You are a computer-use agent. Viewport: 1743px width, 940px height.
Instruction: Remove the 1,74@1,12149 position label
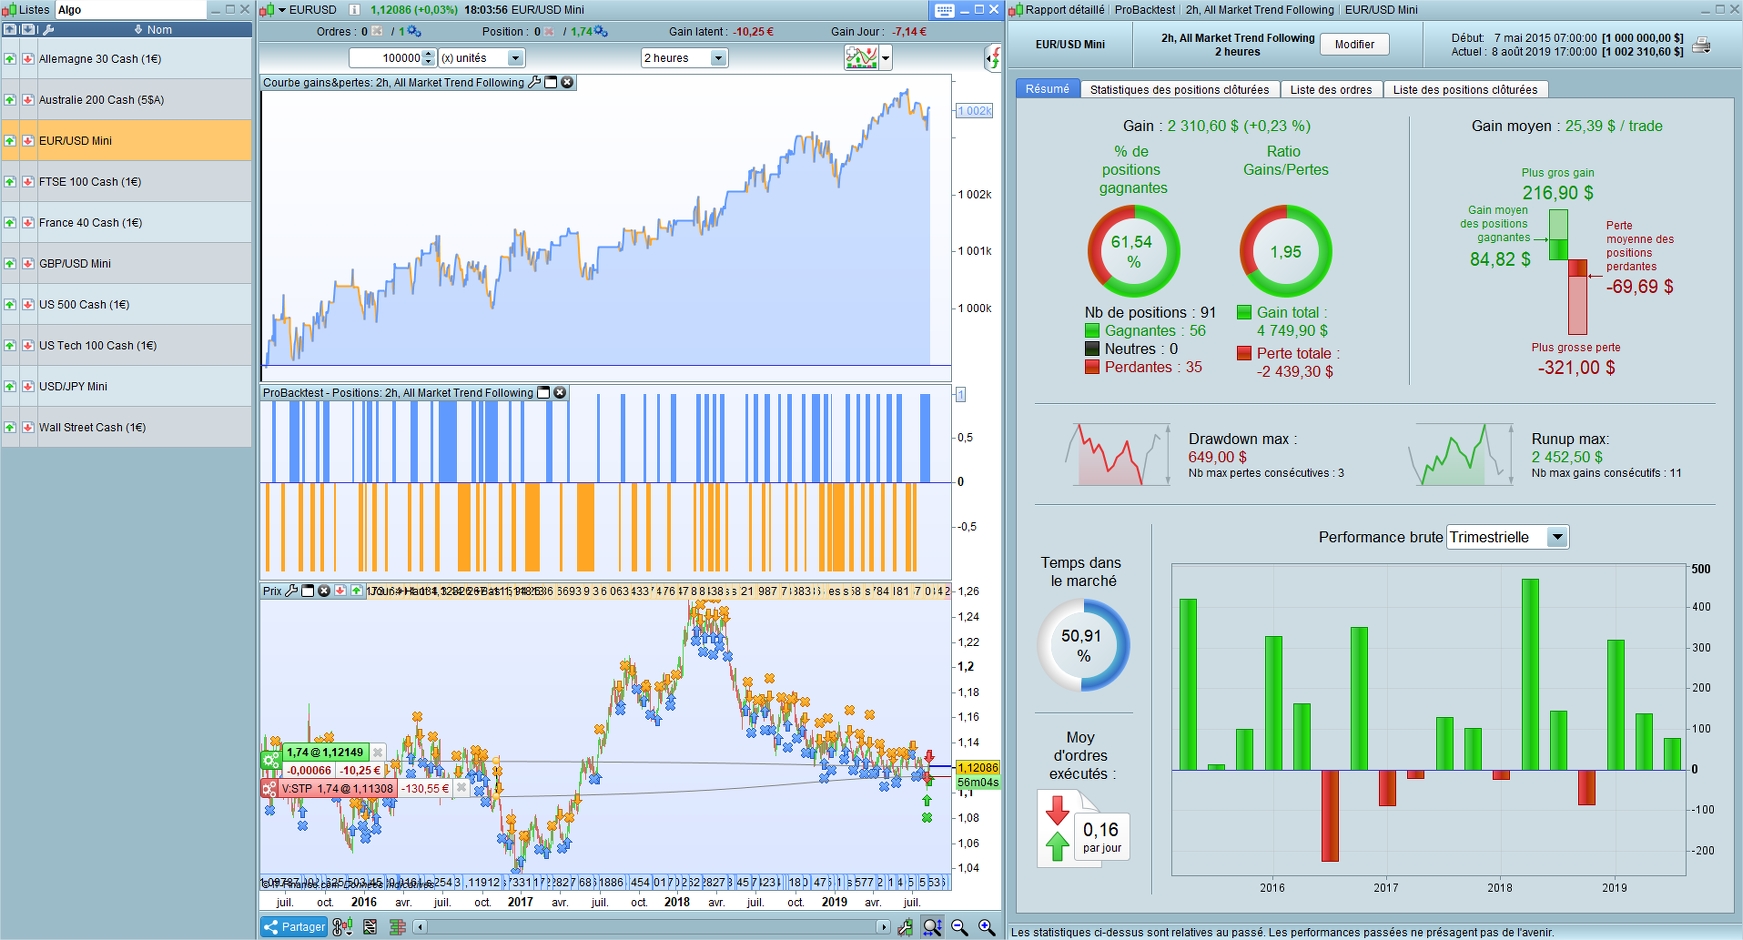[x=377, y=752]
